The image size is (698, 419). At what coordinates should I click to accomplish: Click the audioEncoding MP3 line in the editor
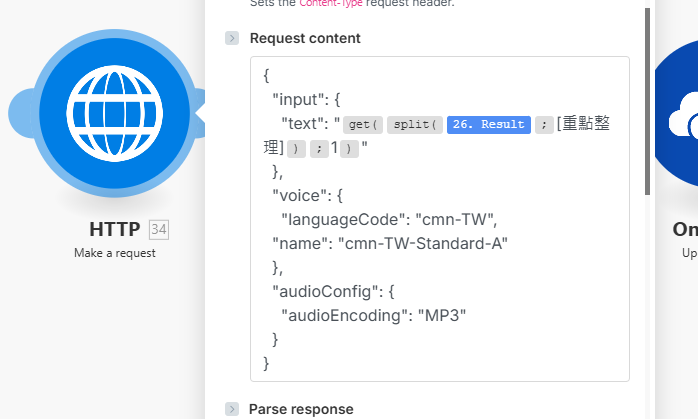(x=374, y=316)
